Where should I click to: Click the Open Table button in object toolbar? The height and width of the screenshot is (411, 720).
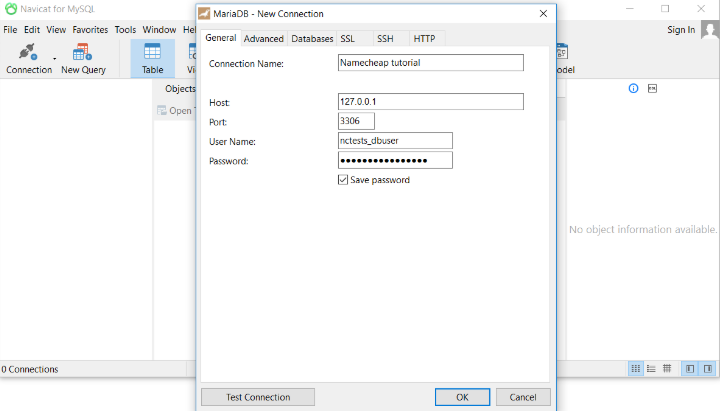click(176, 111)
